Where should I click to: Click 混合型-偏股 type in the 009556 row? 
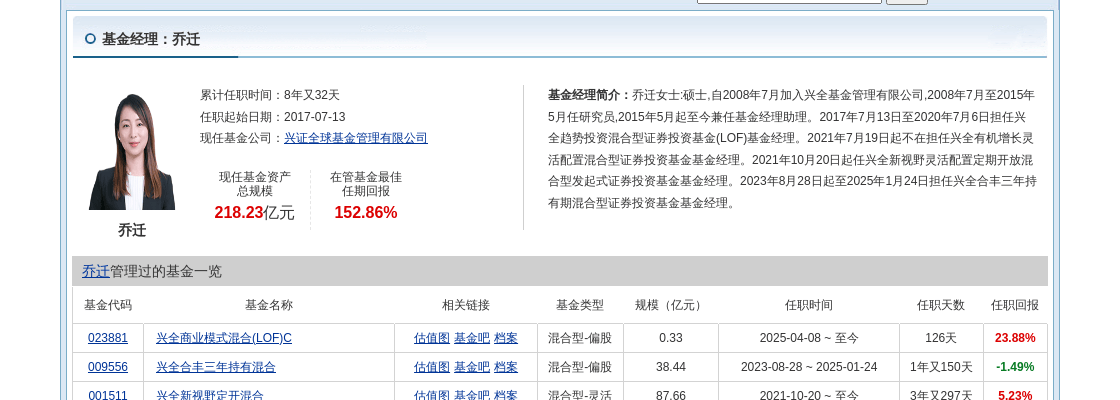coord(580,367)
